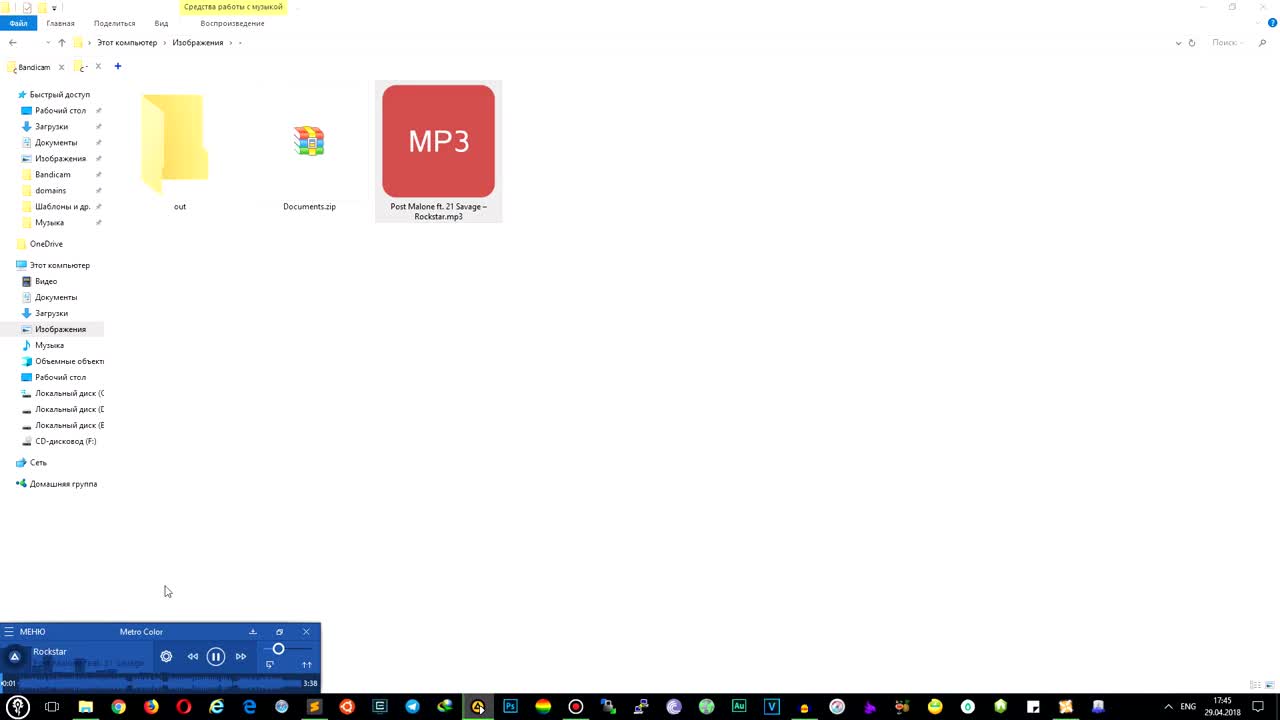
Task: Open the Explorer help question mark icon
Action: tap(1272, 23)
